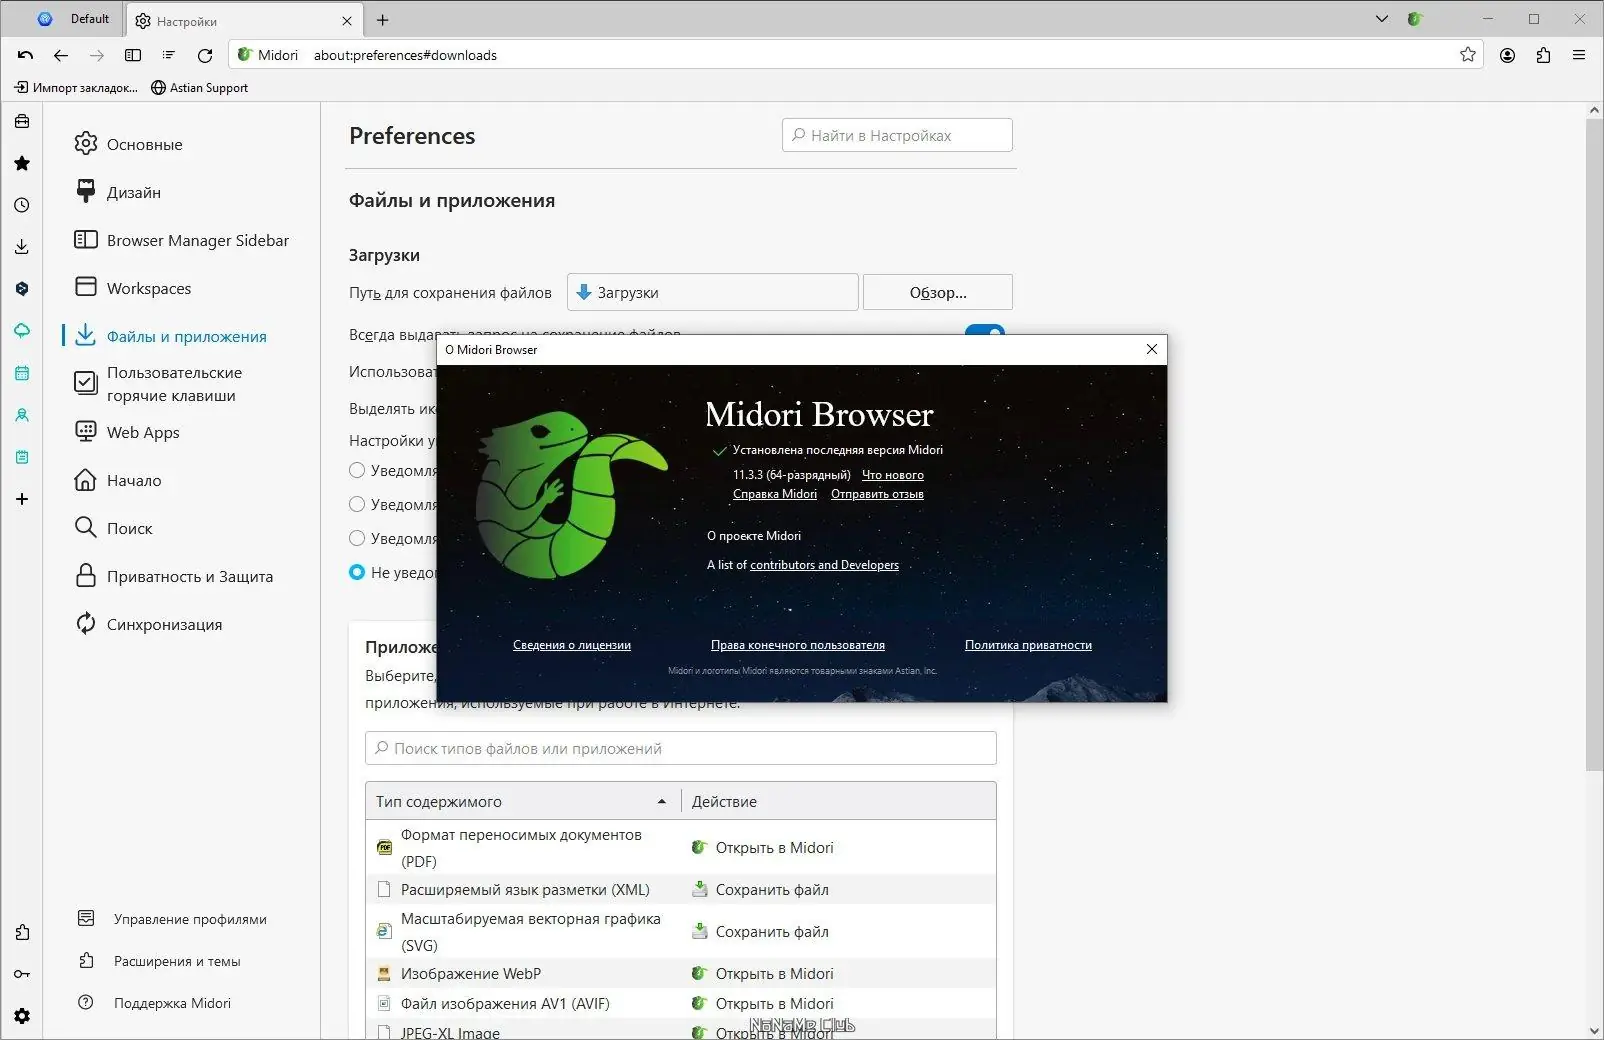1604x1040 pixels.
Task: Open the passwords key icon in sidebar
Action: pos(22,974)
